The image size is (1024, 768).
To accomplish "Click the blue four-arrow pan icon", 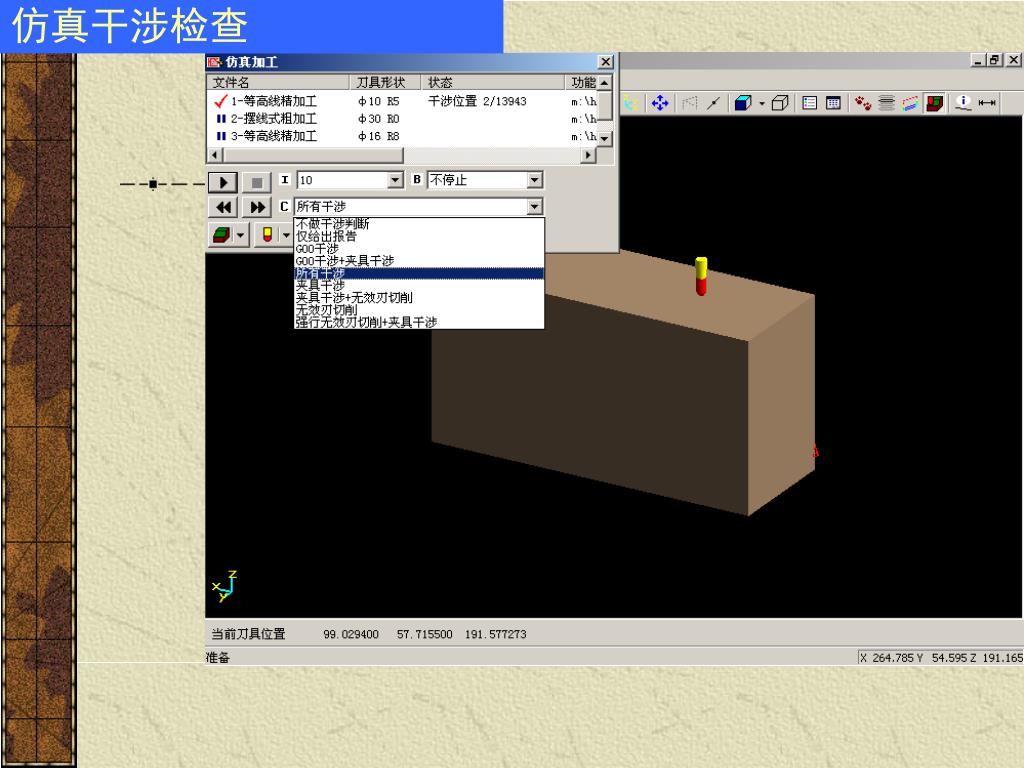I will (x=660, y=103).
